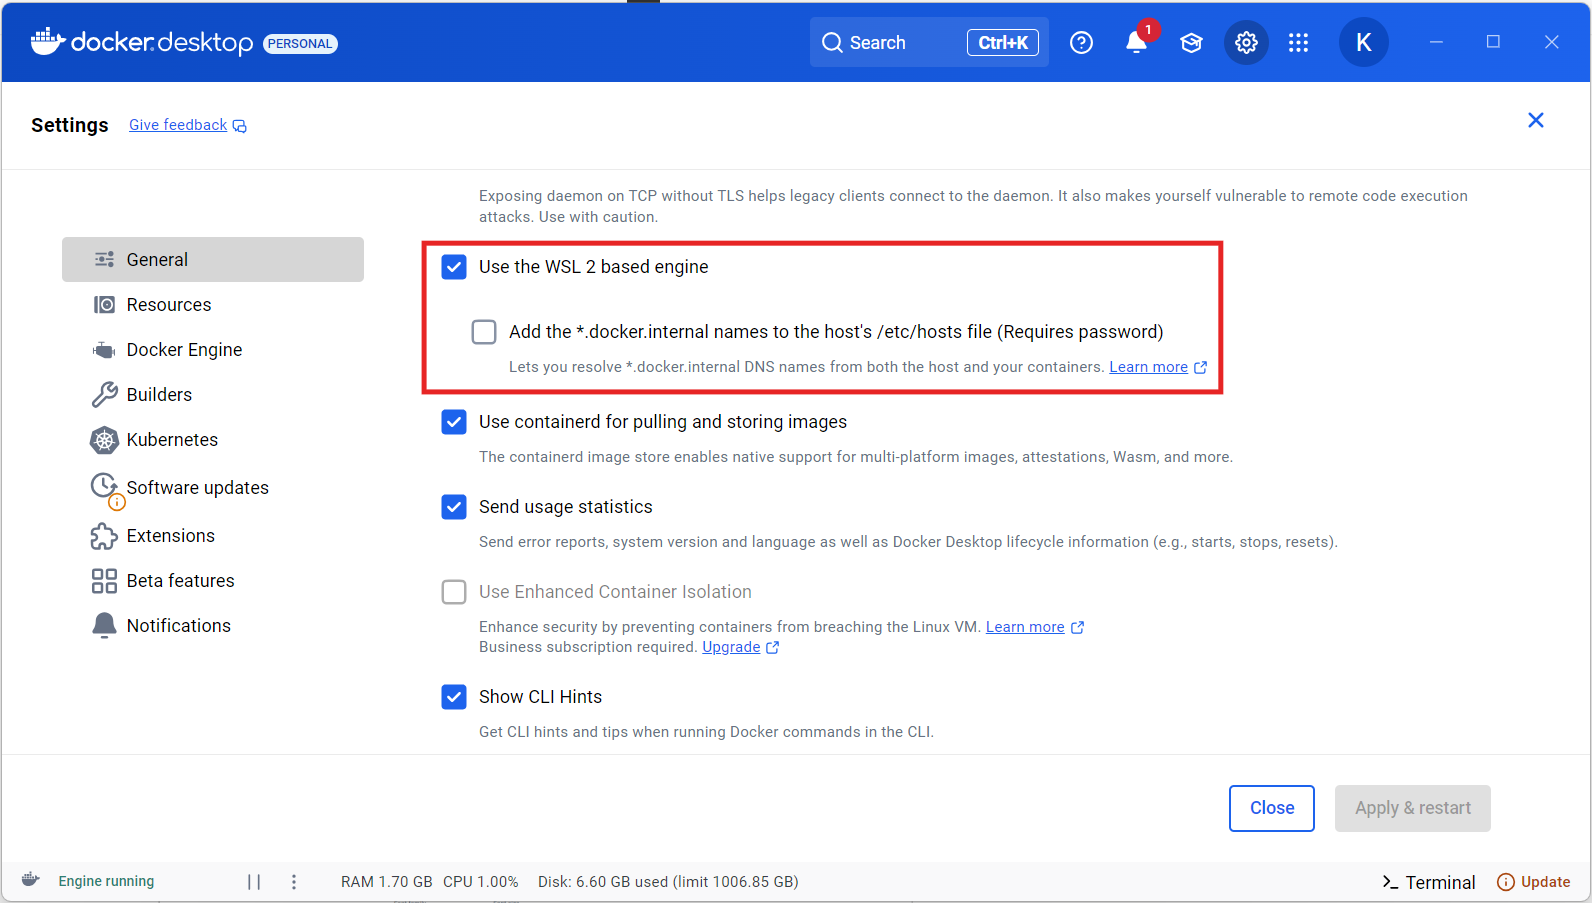Viewport: 1592px width, 903px height.
Task: Click the Builders wrench icon
Action: click(104, 394)
